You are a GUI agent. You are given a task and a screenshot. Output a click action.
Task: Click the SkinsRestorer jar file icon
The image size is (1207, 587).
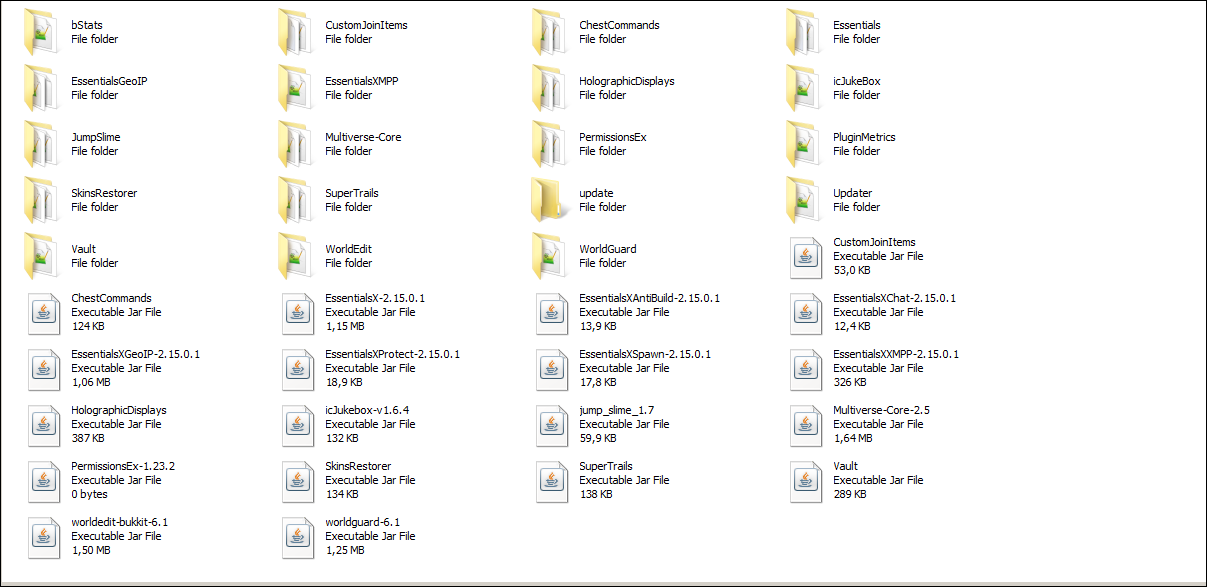point(298,481)
